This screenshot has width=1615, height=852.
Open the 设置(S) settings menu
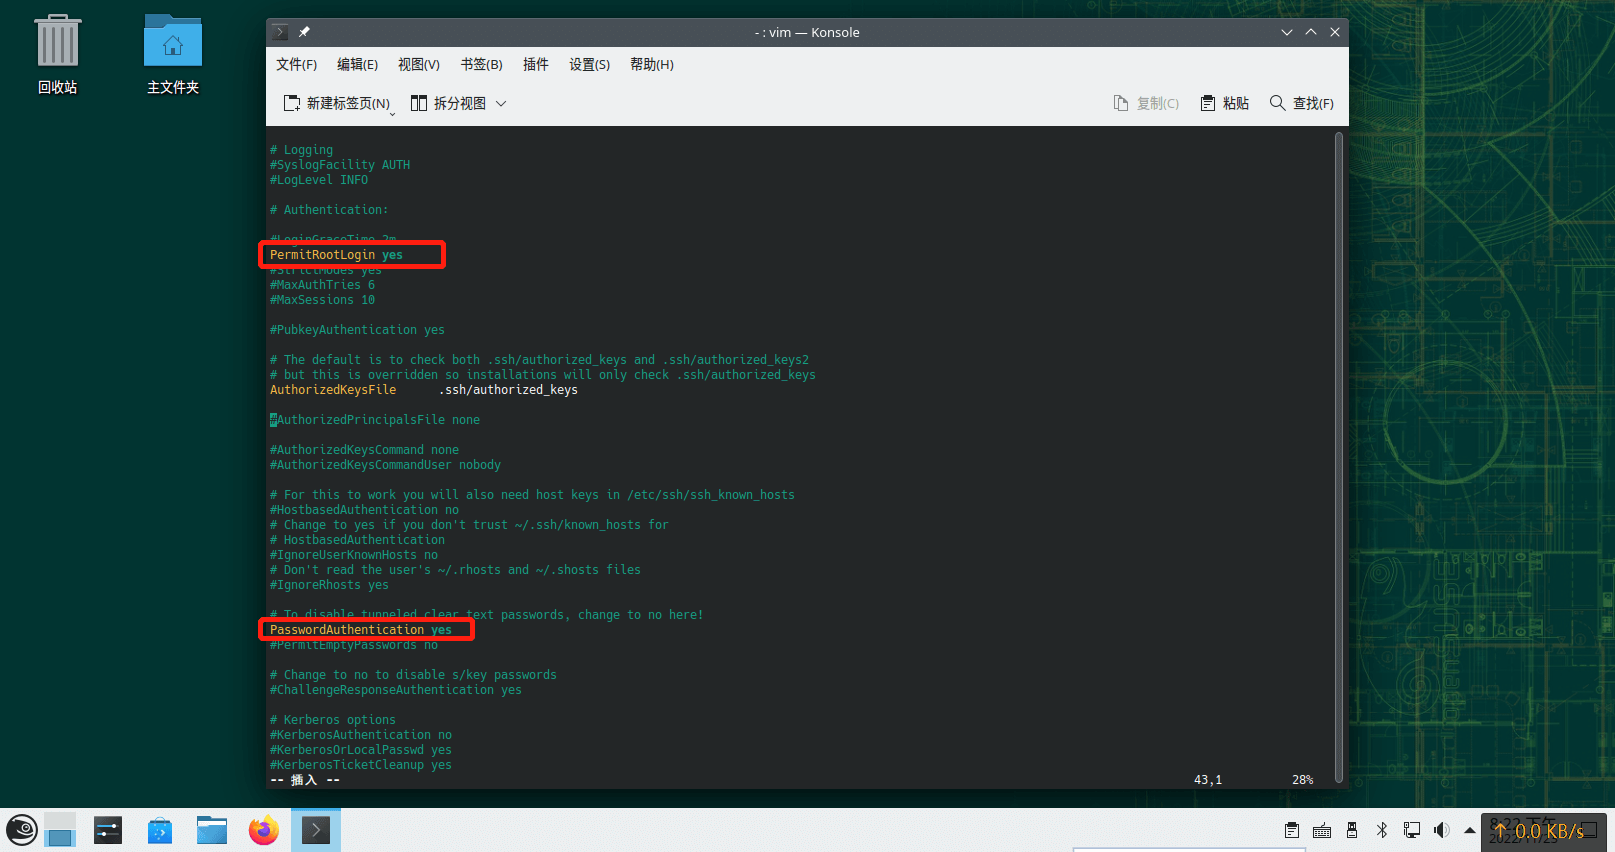[x=589, y=64]
